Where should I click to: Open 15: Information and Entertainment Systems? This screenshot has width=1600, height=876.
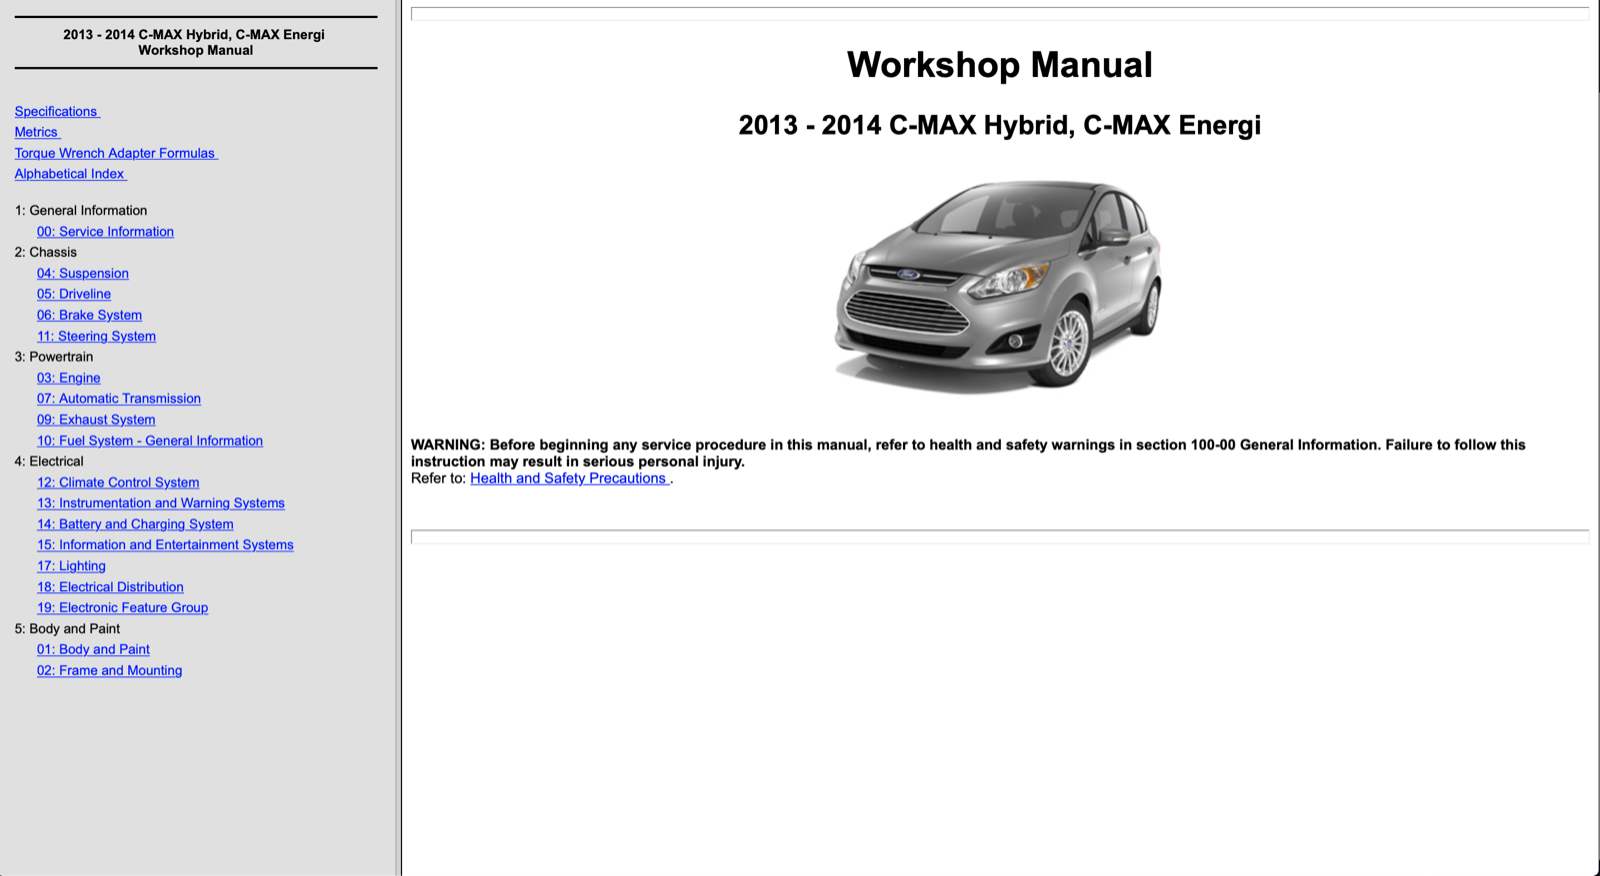click(165, 545)
